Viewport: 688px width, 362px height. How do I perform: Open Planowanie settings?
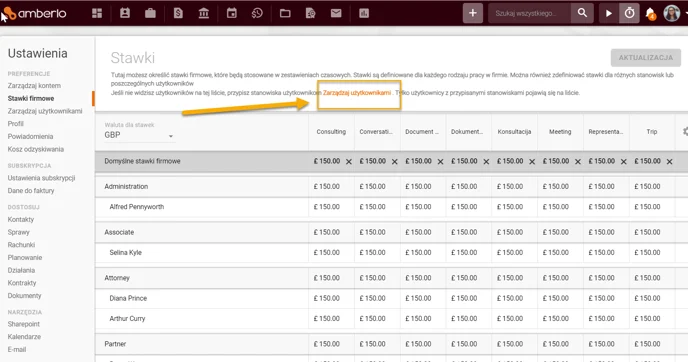coord(25,258)
